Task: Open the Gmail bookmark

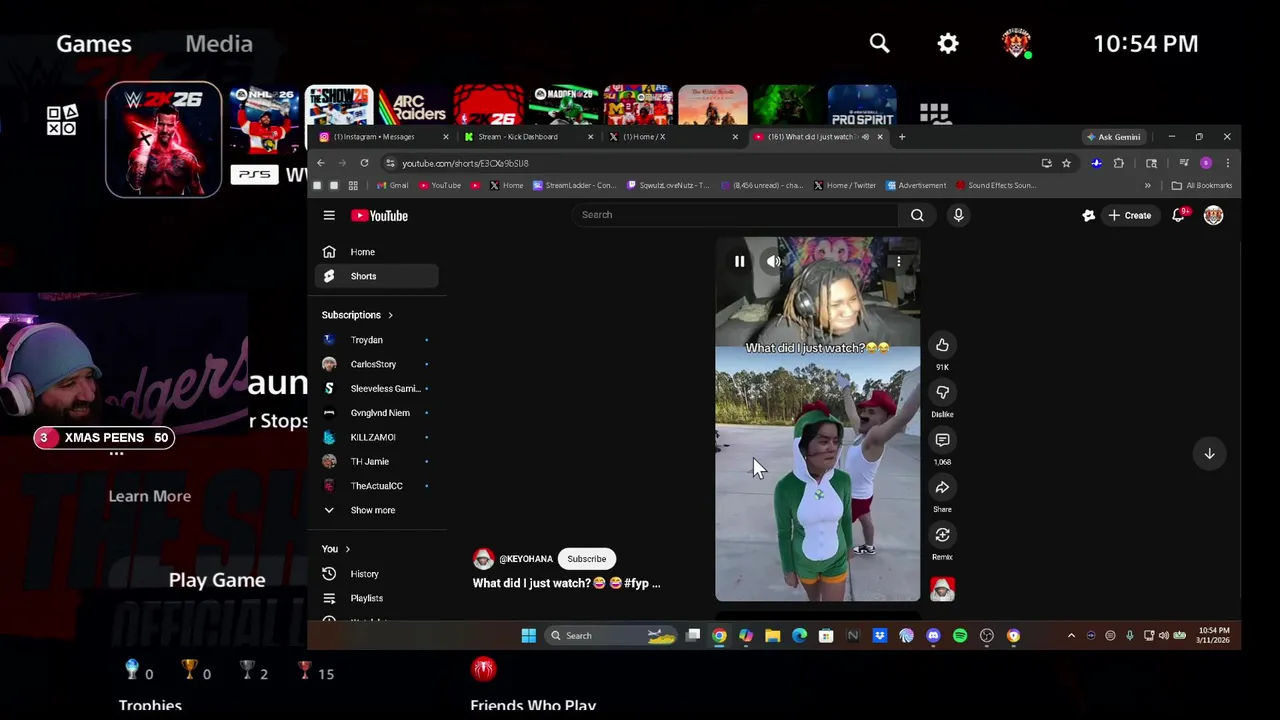Action: pyautogui.click(x=392, y=185)
